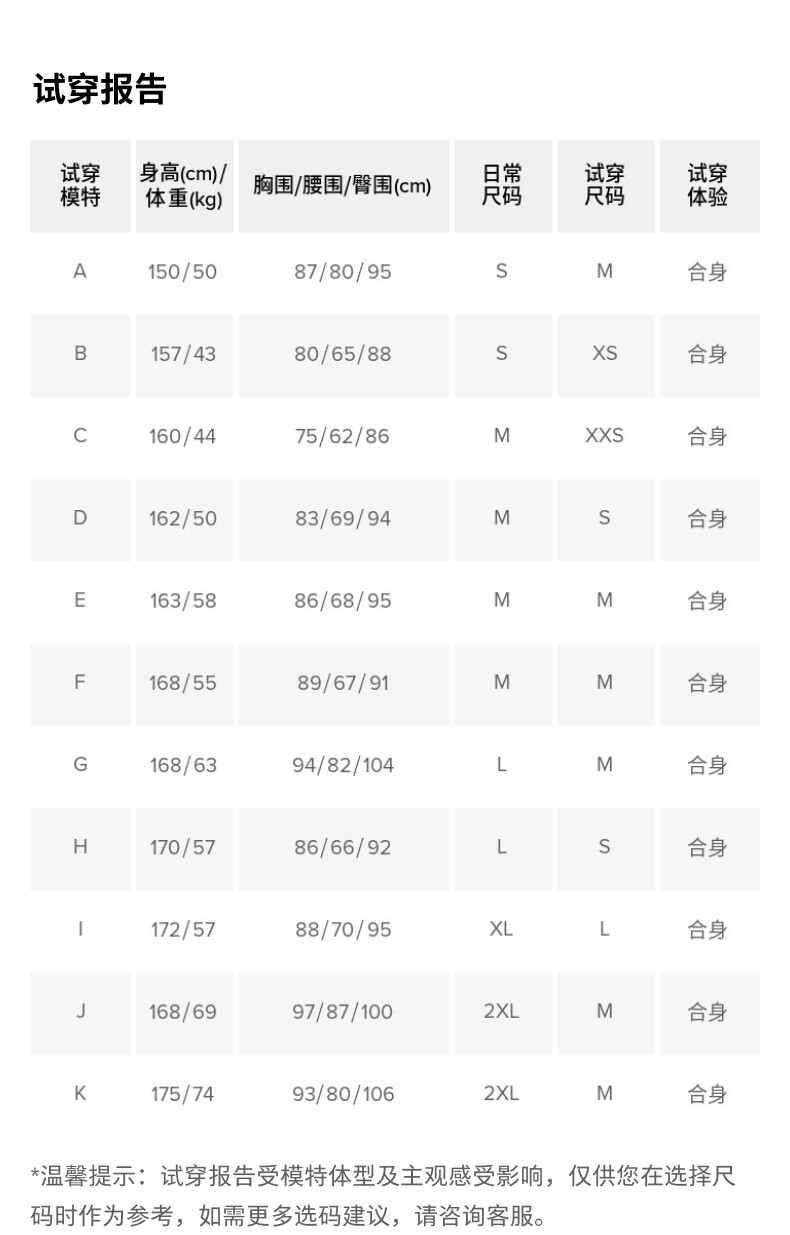Click the 试穿报告 heading
Image resolution: width=790 pixels, height=1235 pixels.
pos(100,90)
